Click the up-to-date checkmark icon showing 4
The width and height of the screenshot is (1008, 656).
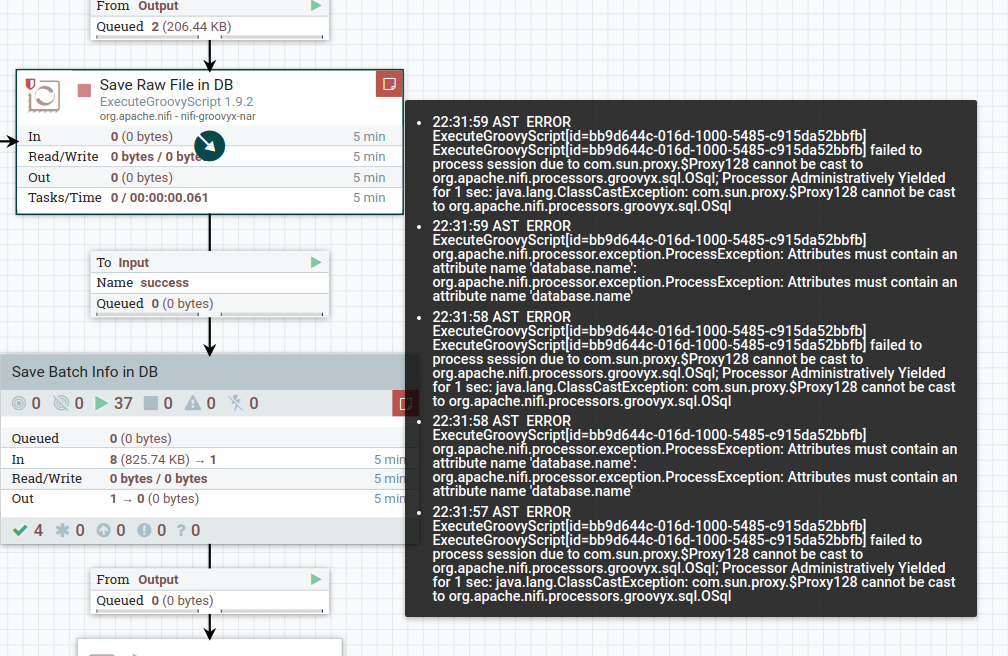coord(20,530)
